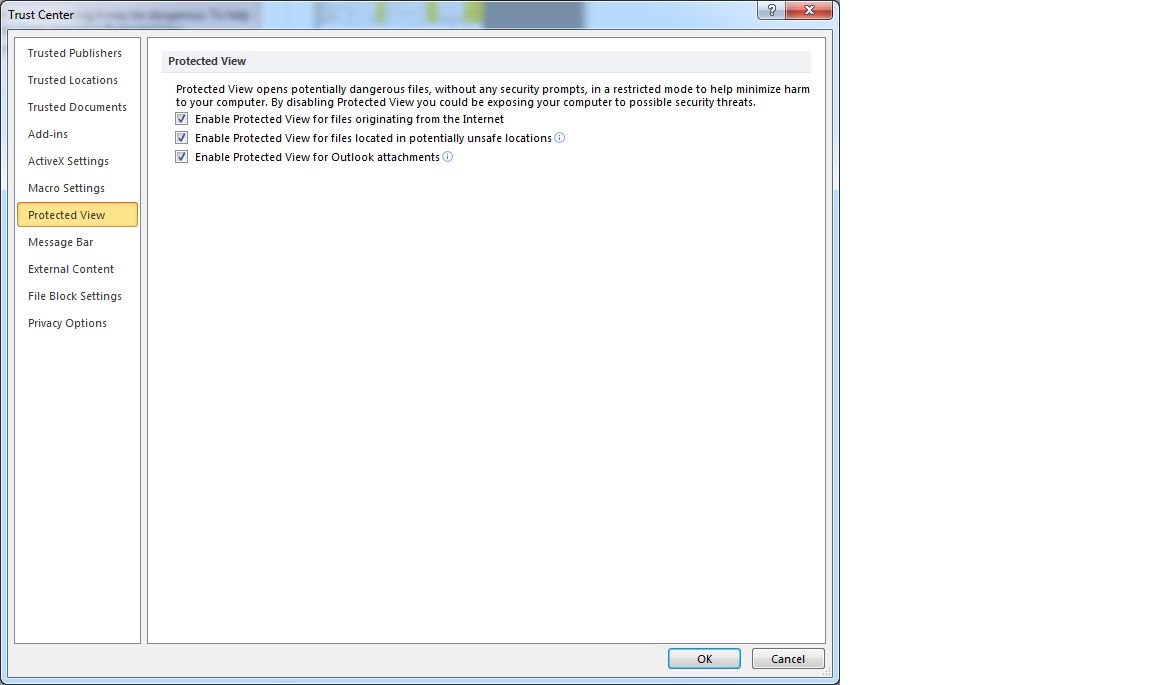Select the highlighted Protected View item
This screenshot has height=685, width=1152.
point(77,215)
